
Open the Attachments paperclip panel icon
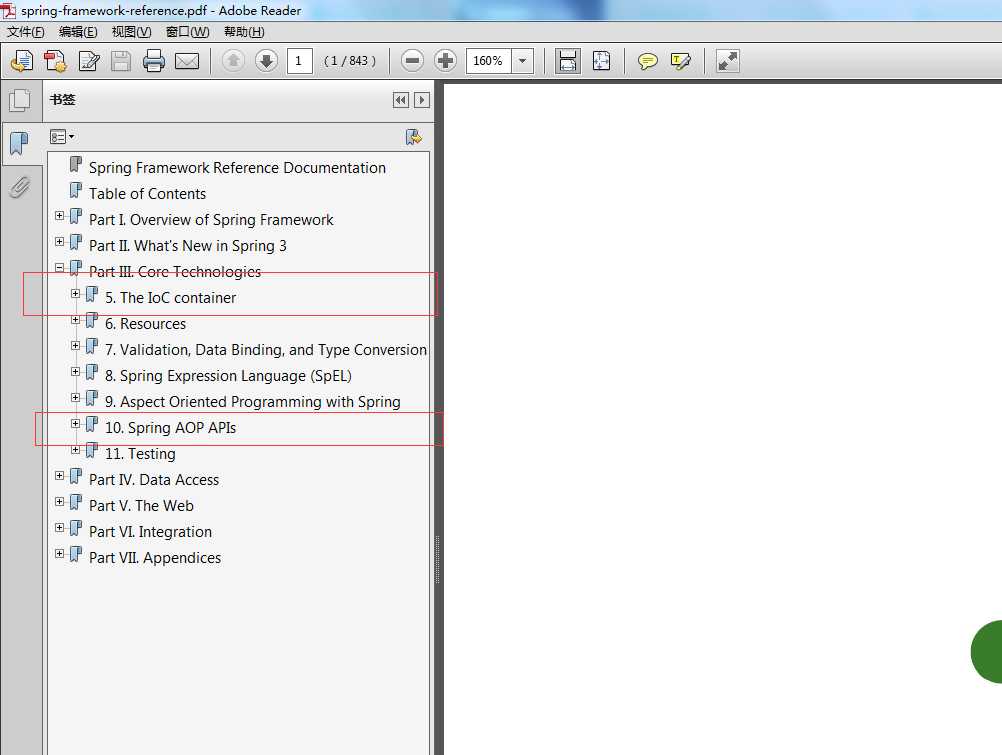20,187
